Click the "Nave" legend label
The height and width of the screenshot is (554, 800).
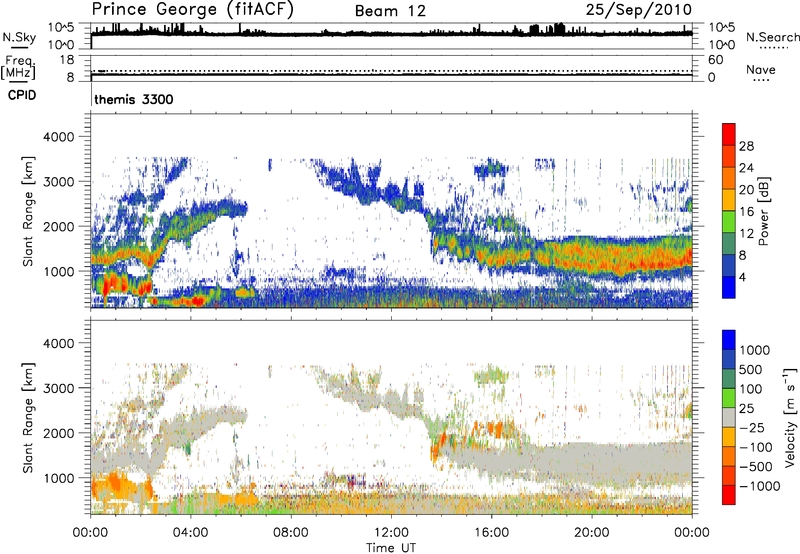tap(761, 70)
